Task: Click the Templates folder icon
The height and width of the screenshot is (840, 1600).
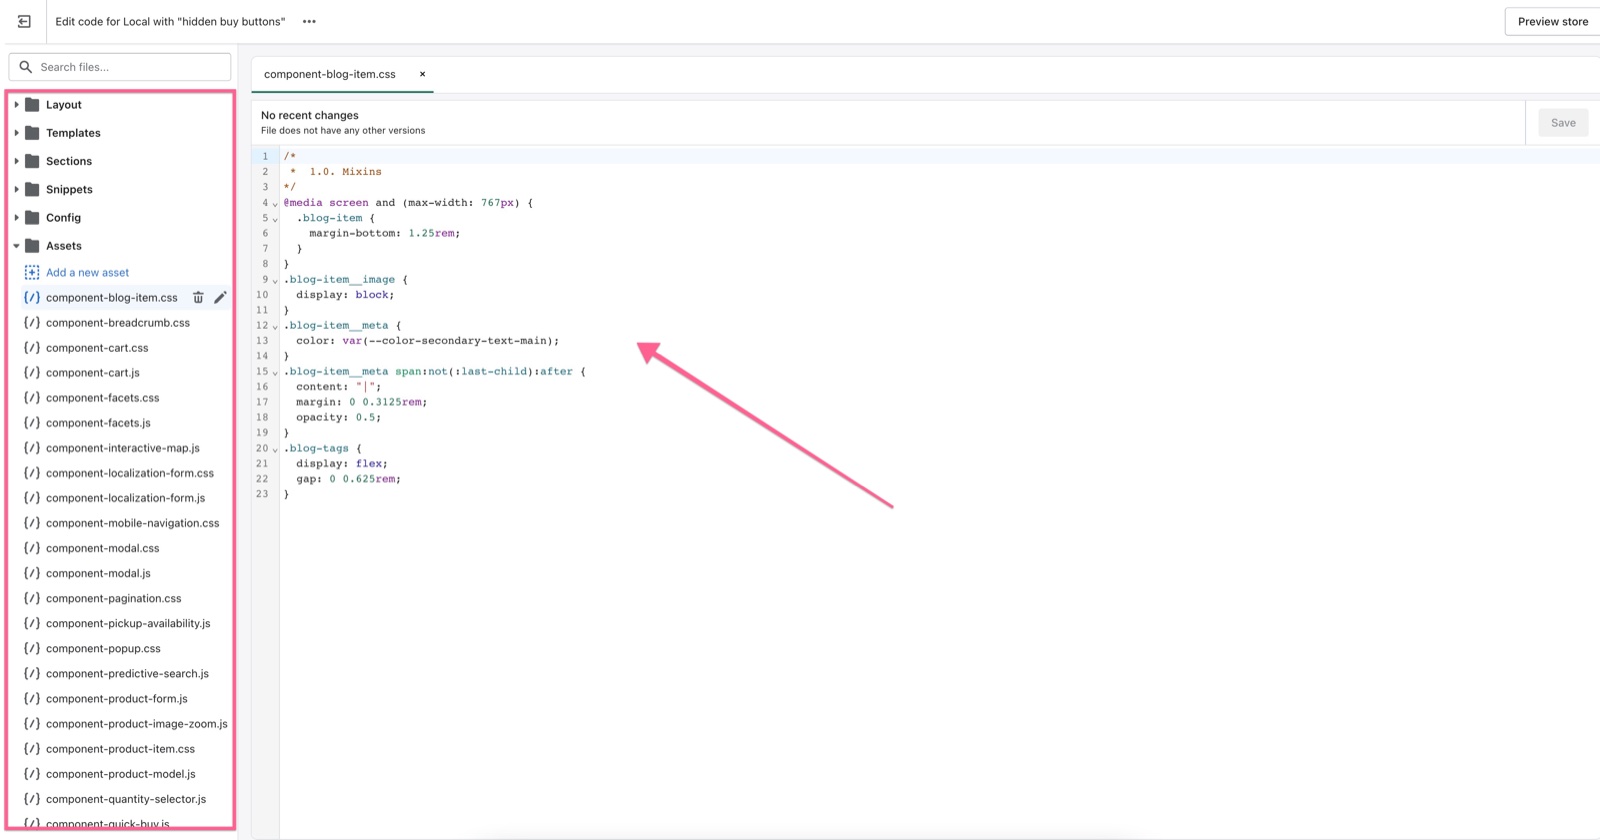Action: [32, 132]
